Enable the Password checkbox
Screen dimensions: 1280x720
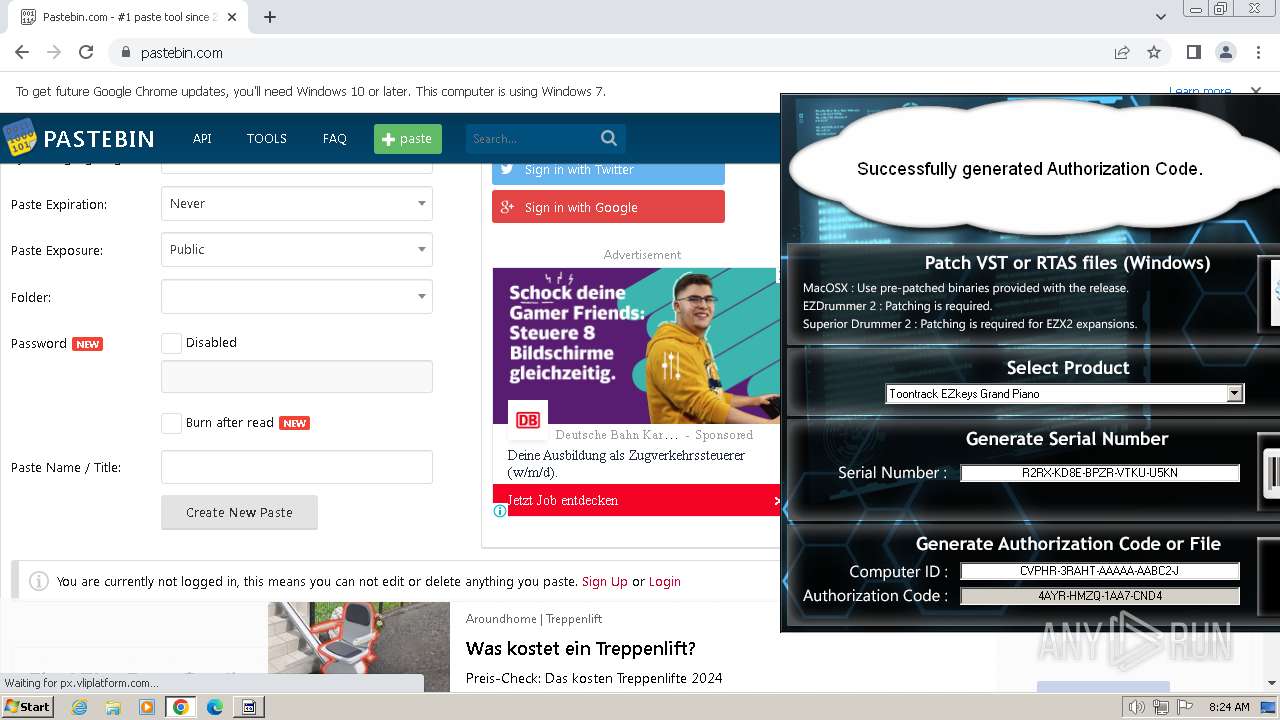click(x=172, y=343)
